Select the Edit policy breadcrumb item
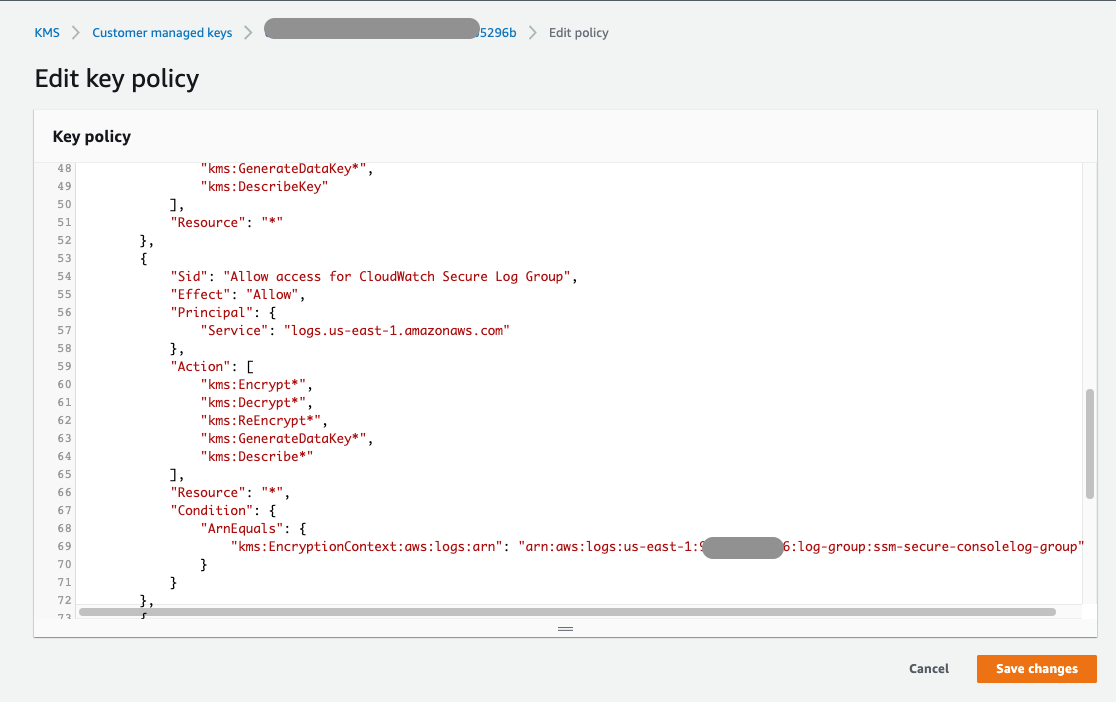Screen dimensions: 1116x702 coord(578,32)
